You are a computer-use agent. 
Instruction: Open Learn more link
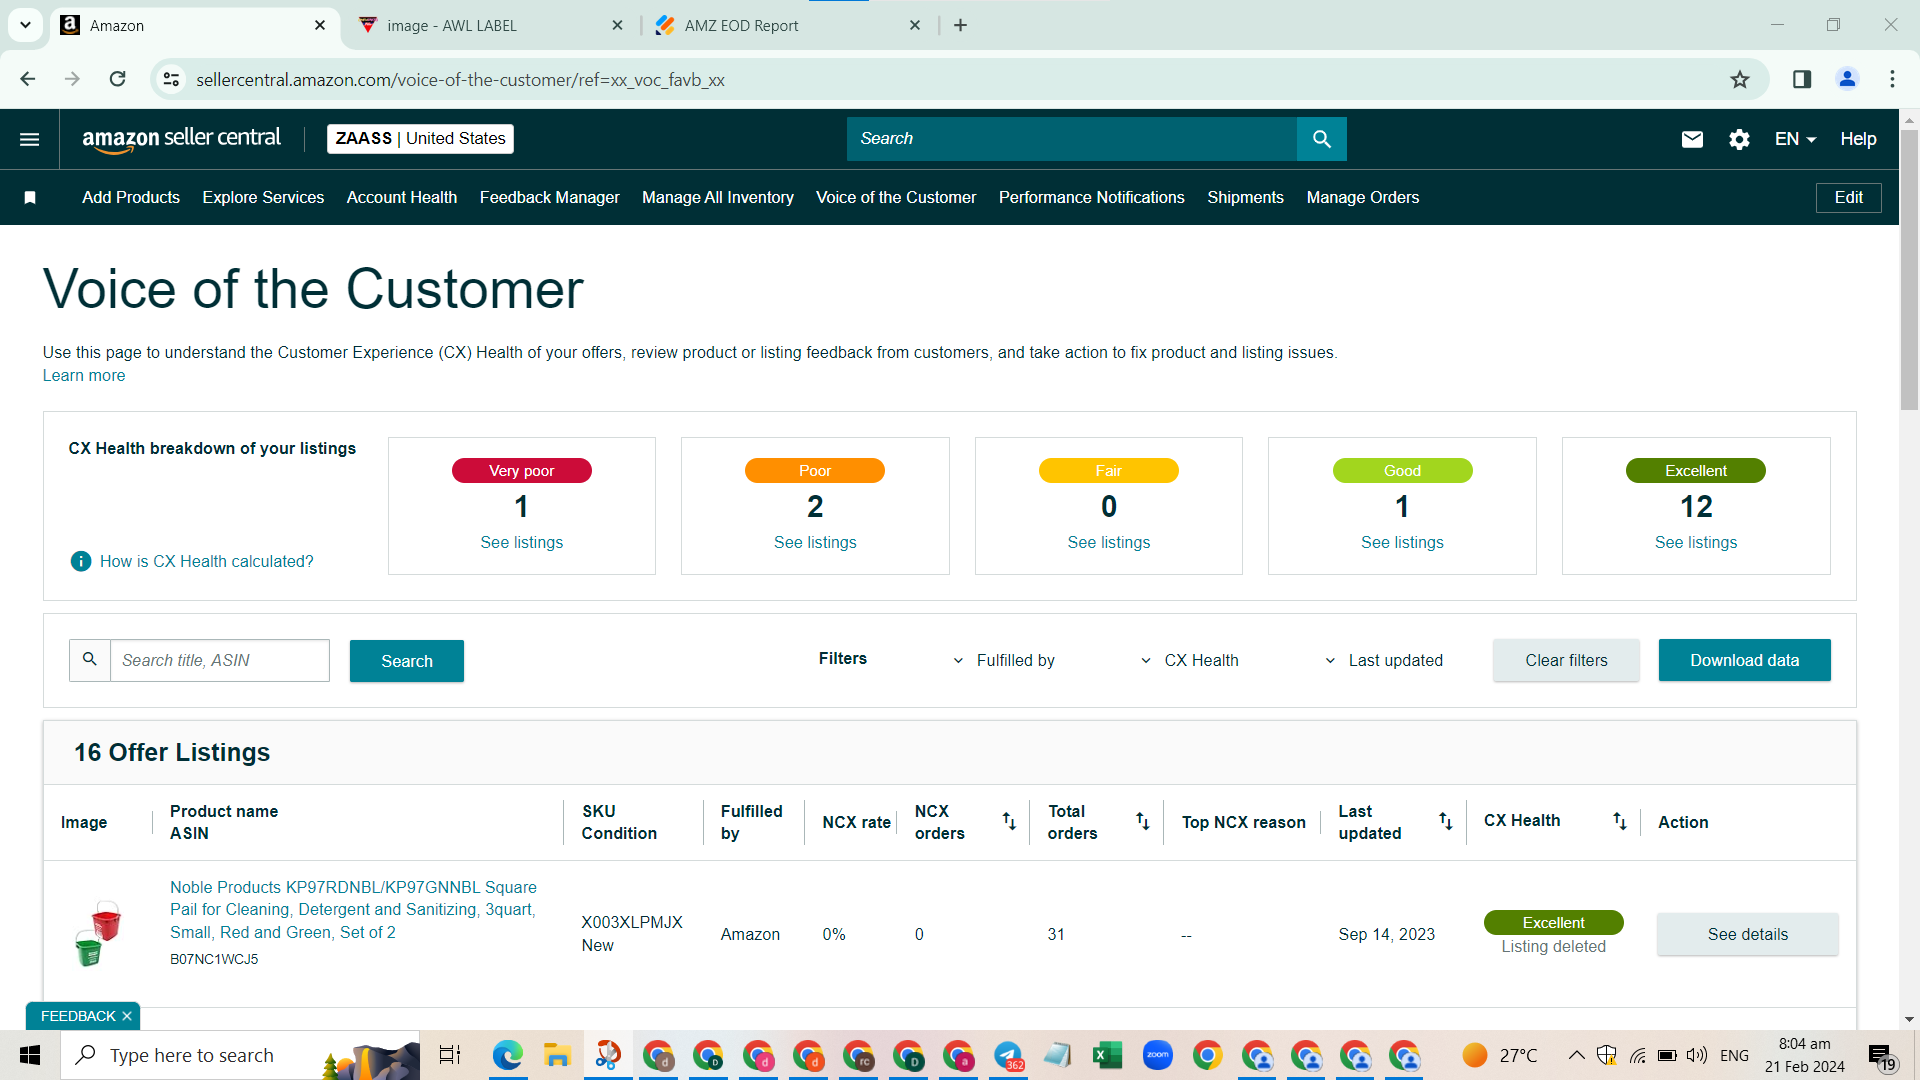[x=84, y=376]
